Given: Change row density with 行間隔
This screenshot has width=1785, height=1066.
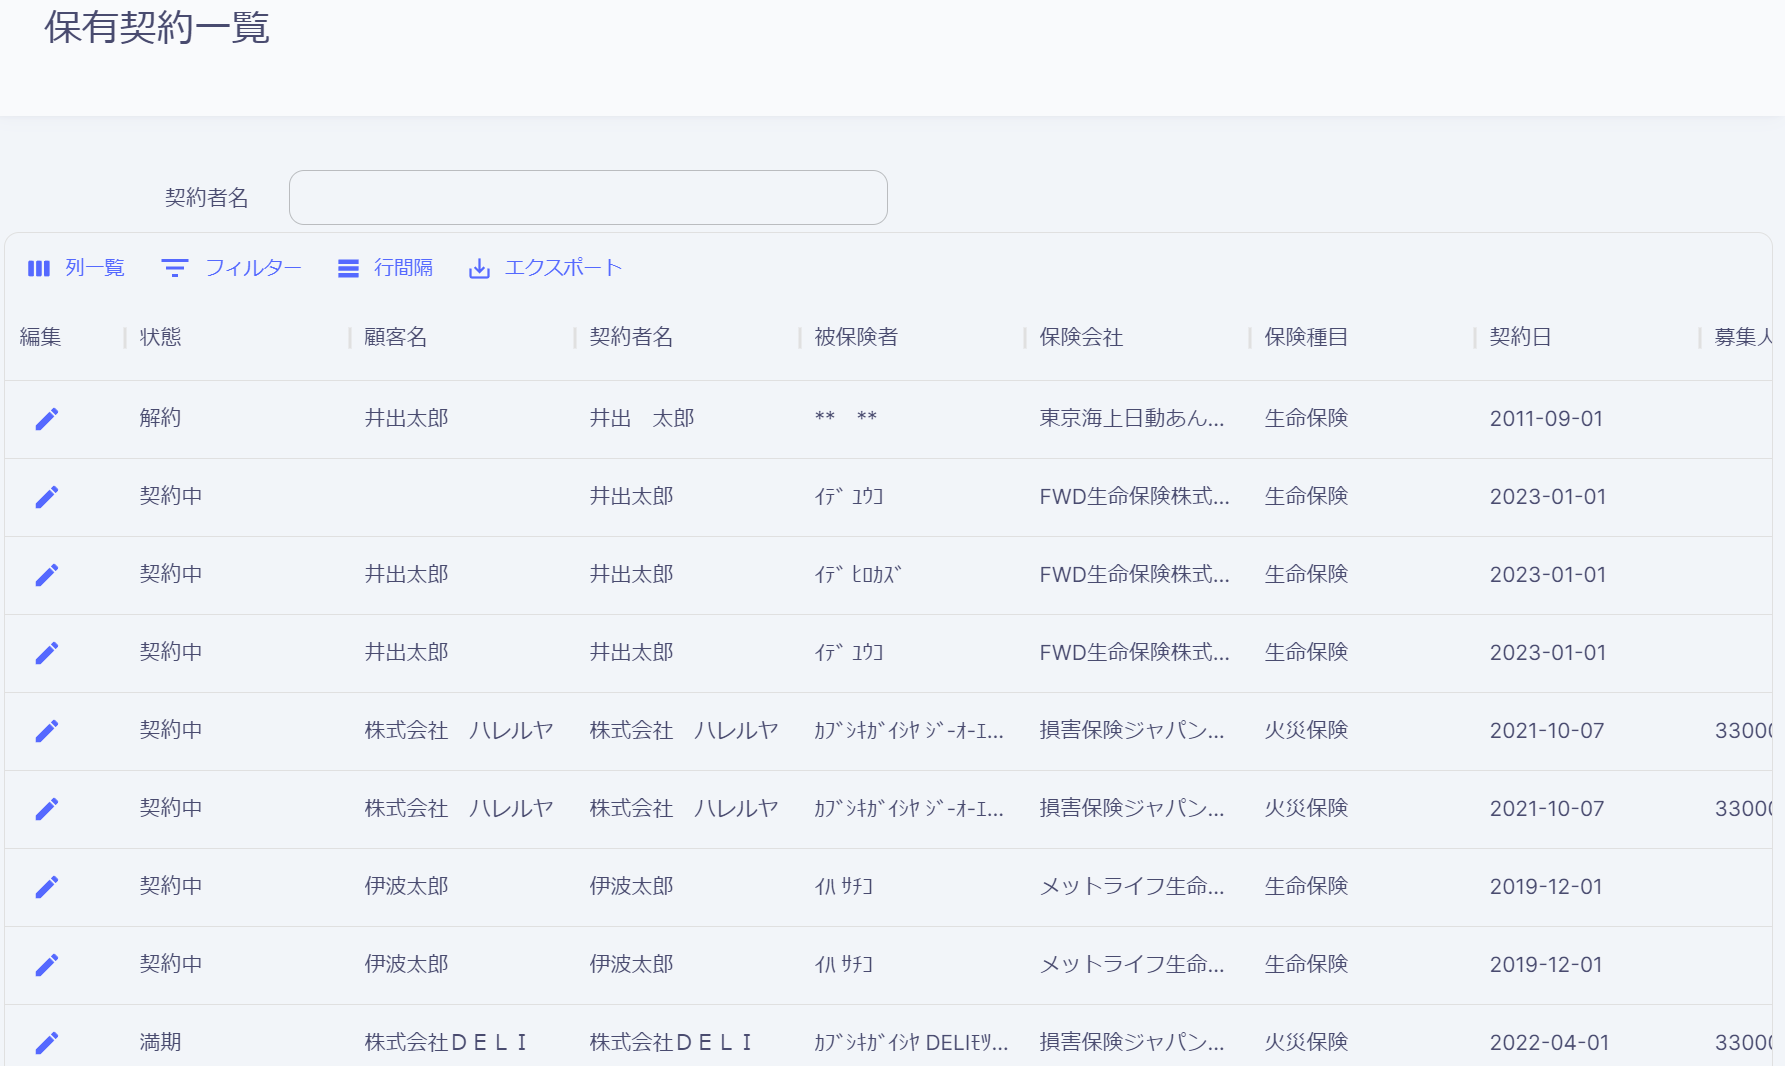Looking at the screenshot, I should (x=385, y=268).
